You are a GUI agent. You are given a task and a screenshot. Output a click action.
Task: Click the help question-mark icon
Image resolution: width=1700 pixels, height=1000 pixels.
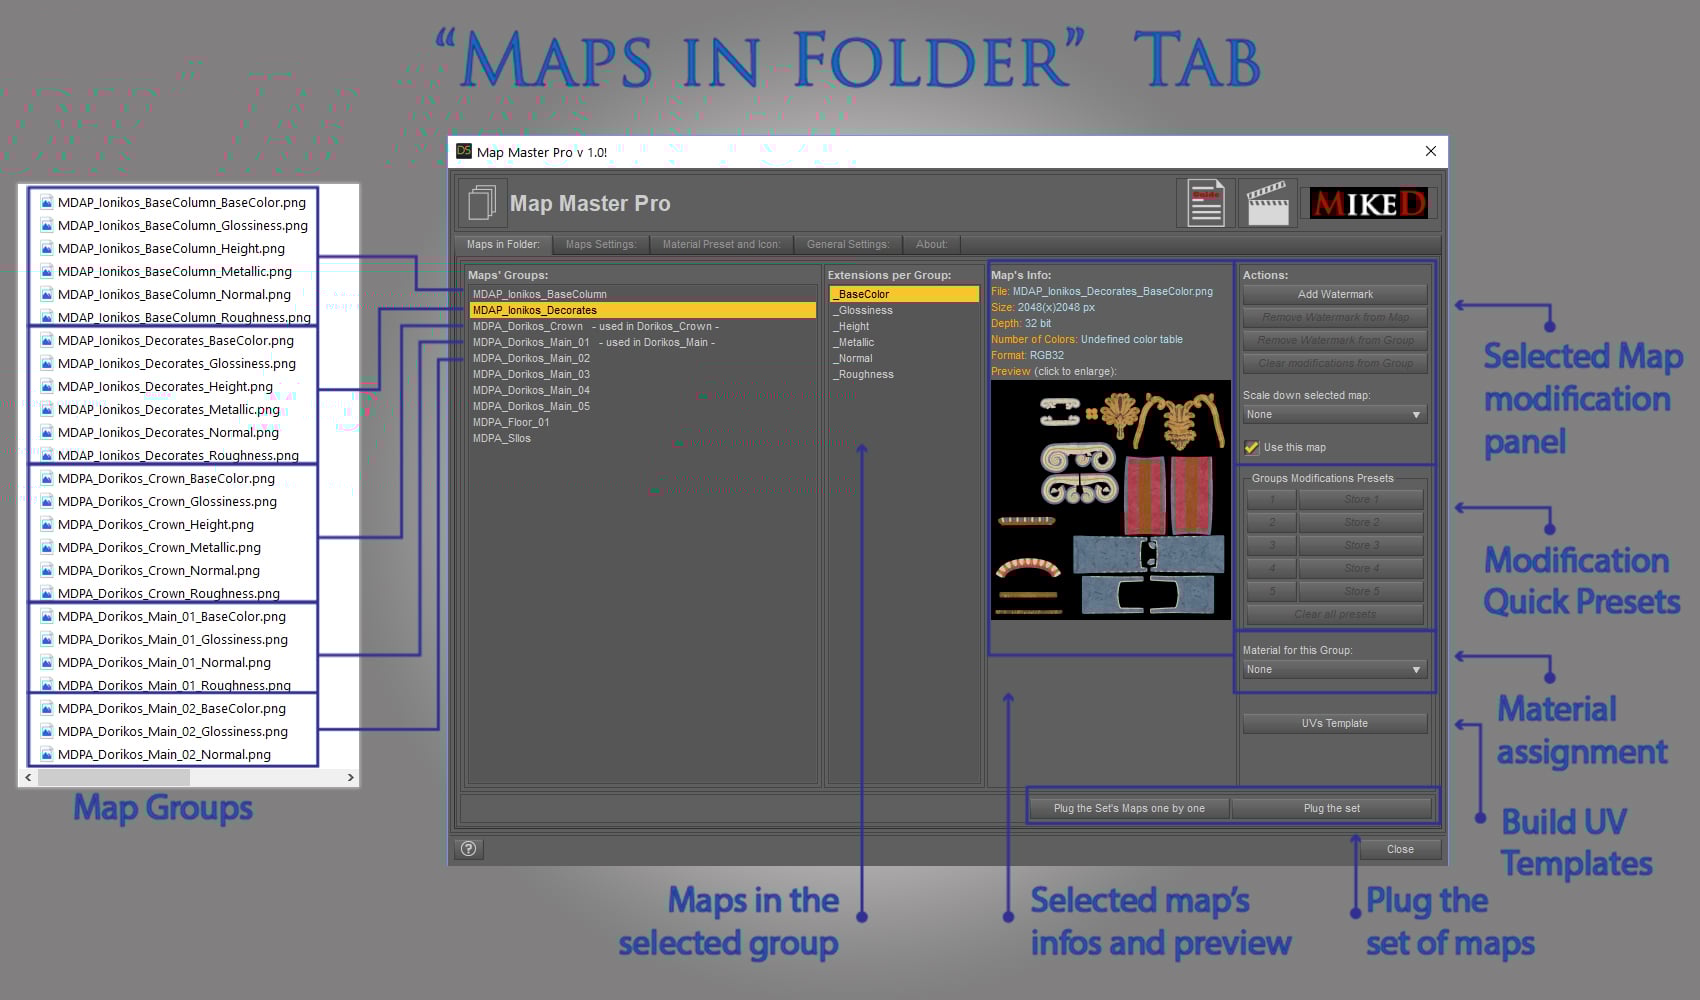coord(466,849)
